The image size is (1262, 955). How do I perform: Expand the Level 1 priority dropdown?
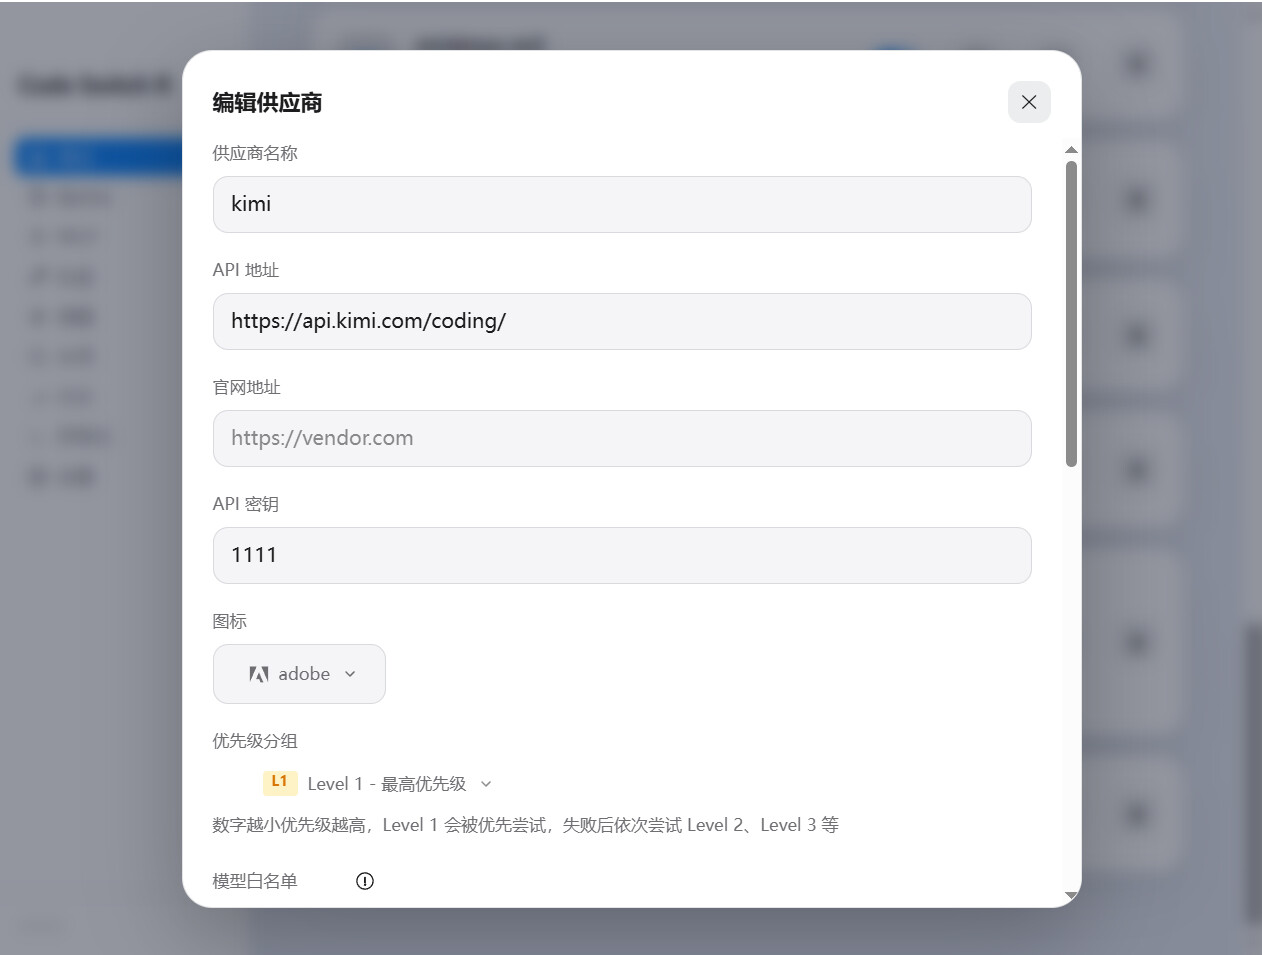[x=378, y=784]
